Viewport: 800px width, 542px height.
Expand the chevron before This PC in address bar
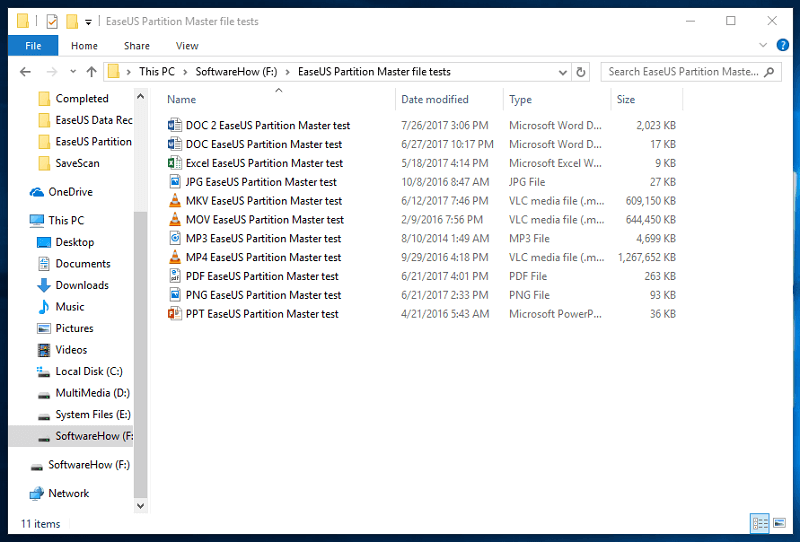pyautogui.click(x=129, y=72)
